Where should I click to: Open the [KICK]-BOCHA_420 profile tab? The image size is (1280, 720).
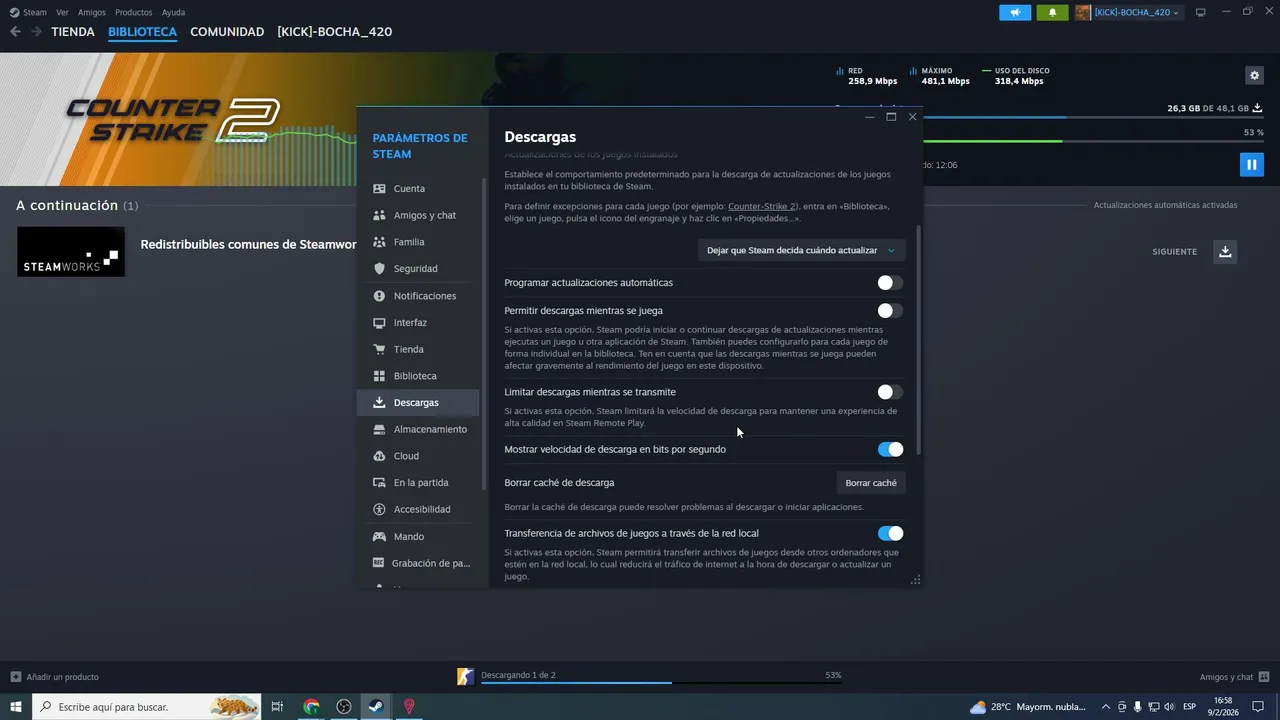pos(335,32)
